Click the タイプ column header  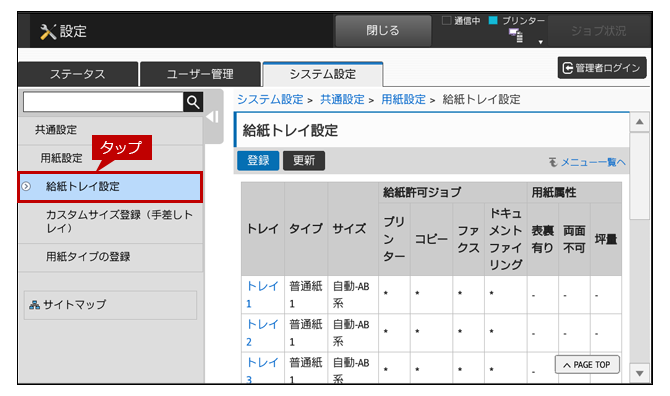(x=306, y=229)
